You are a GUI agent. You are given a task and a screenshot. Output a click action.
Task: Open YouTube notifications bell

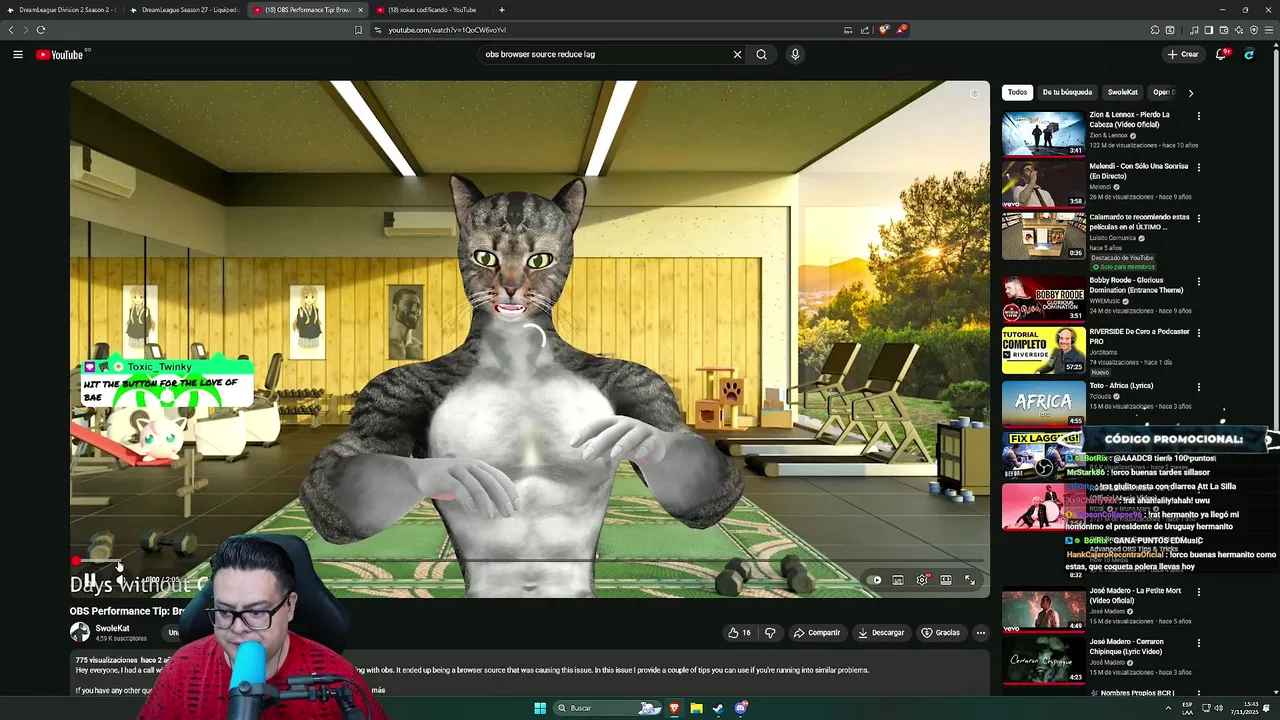point(1221,54)
